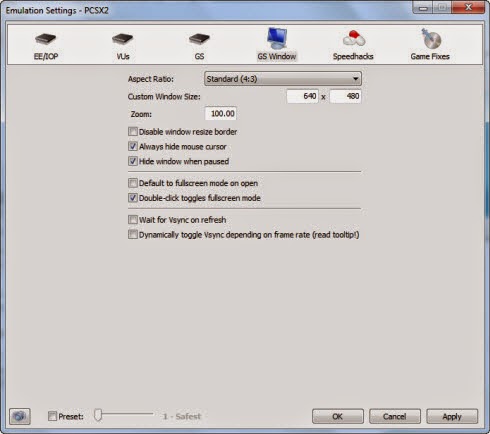The width and height of the screenshot is (490, 434).
Task: Enable Wait for Vsync on refresh
Action: [x=133, y=220]
